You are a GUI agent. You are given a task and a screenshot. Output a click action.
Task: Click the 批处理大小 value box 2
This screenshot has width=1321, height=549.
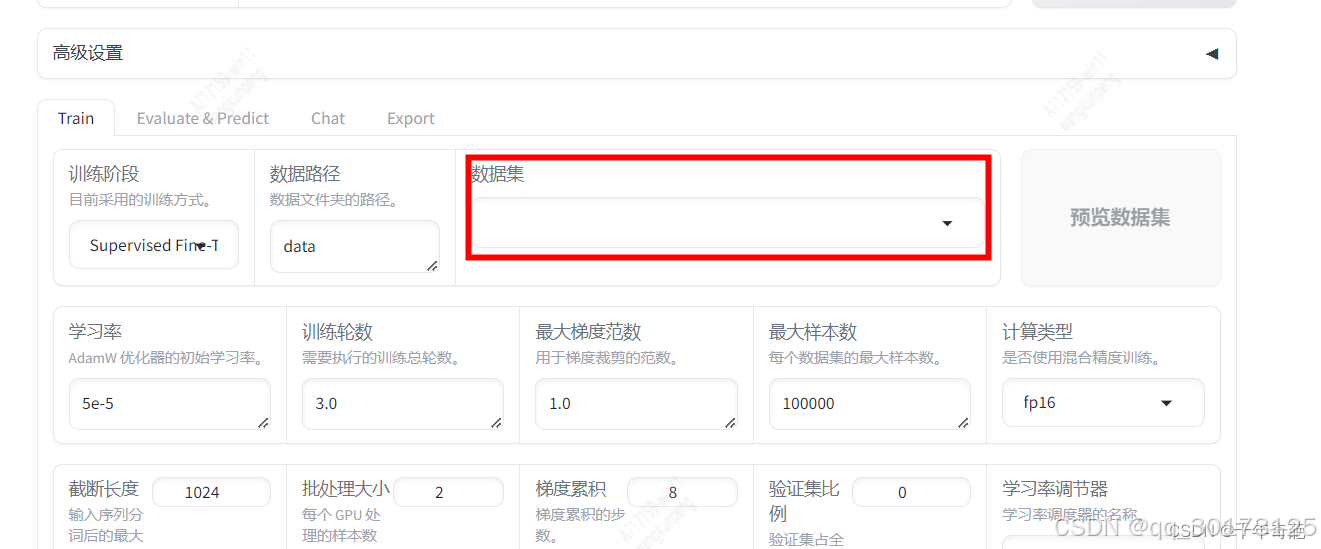click(448, 492)
